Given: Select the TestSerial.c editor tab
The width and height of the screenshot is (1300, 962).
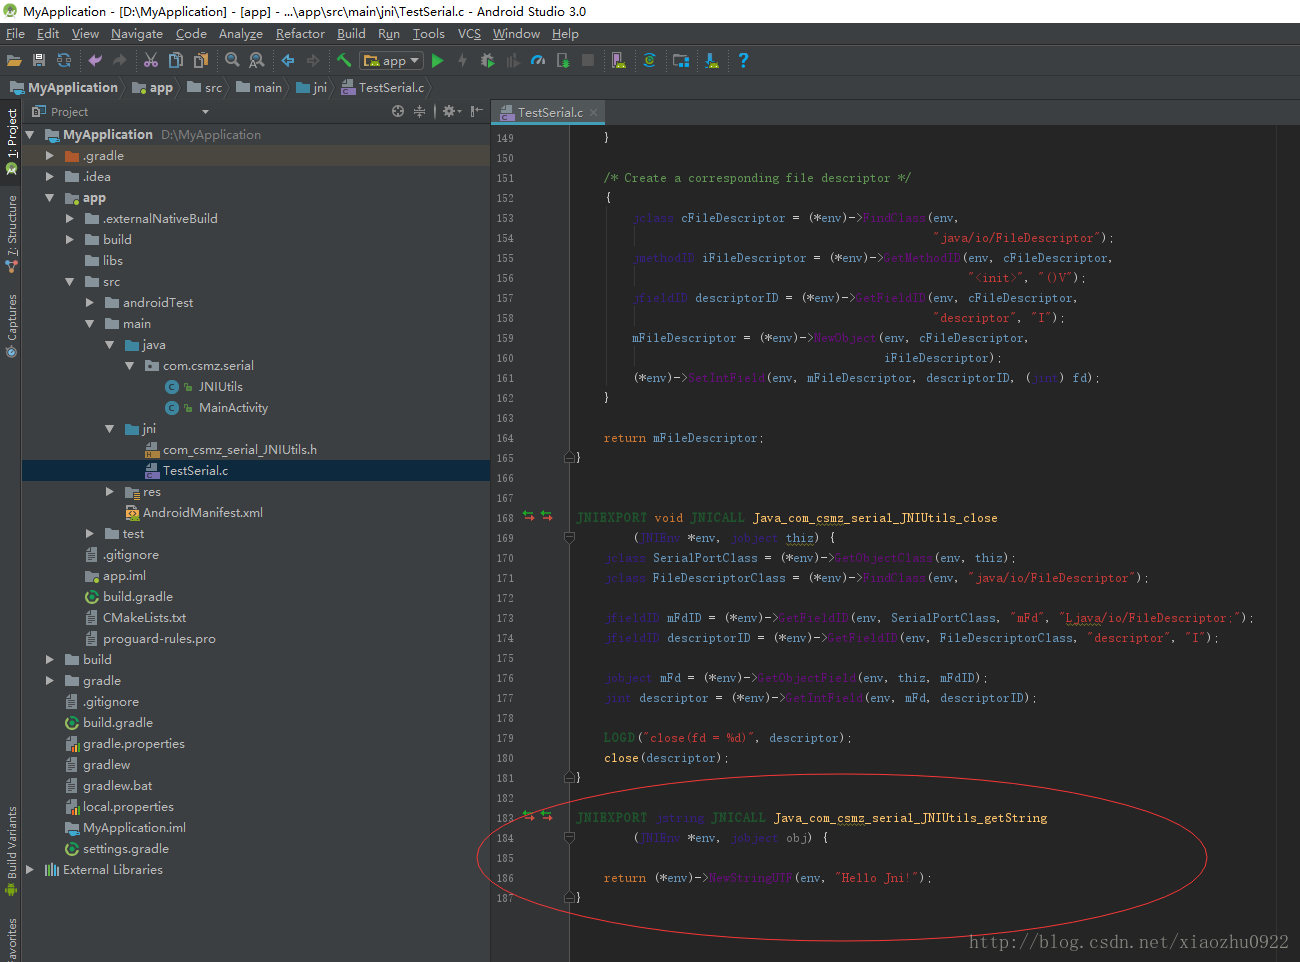Looking at the screenshot, I should tap(548, 112).
